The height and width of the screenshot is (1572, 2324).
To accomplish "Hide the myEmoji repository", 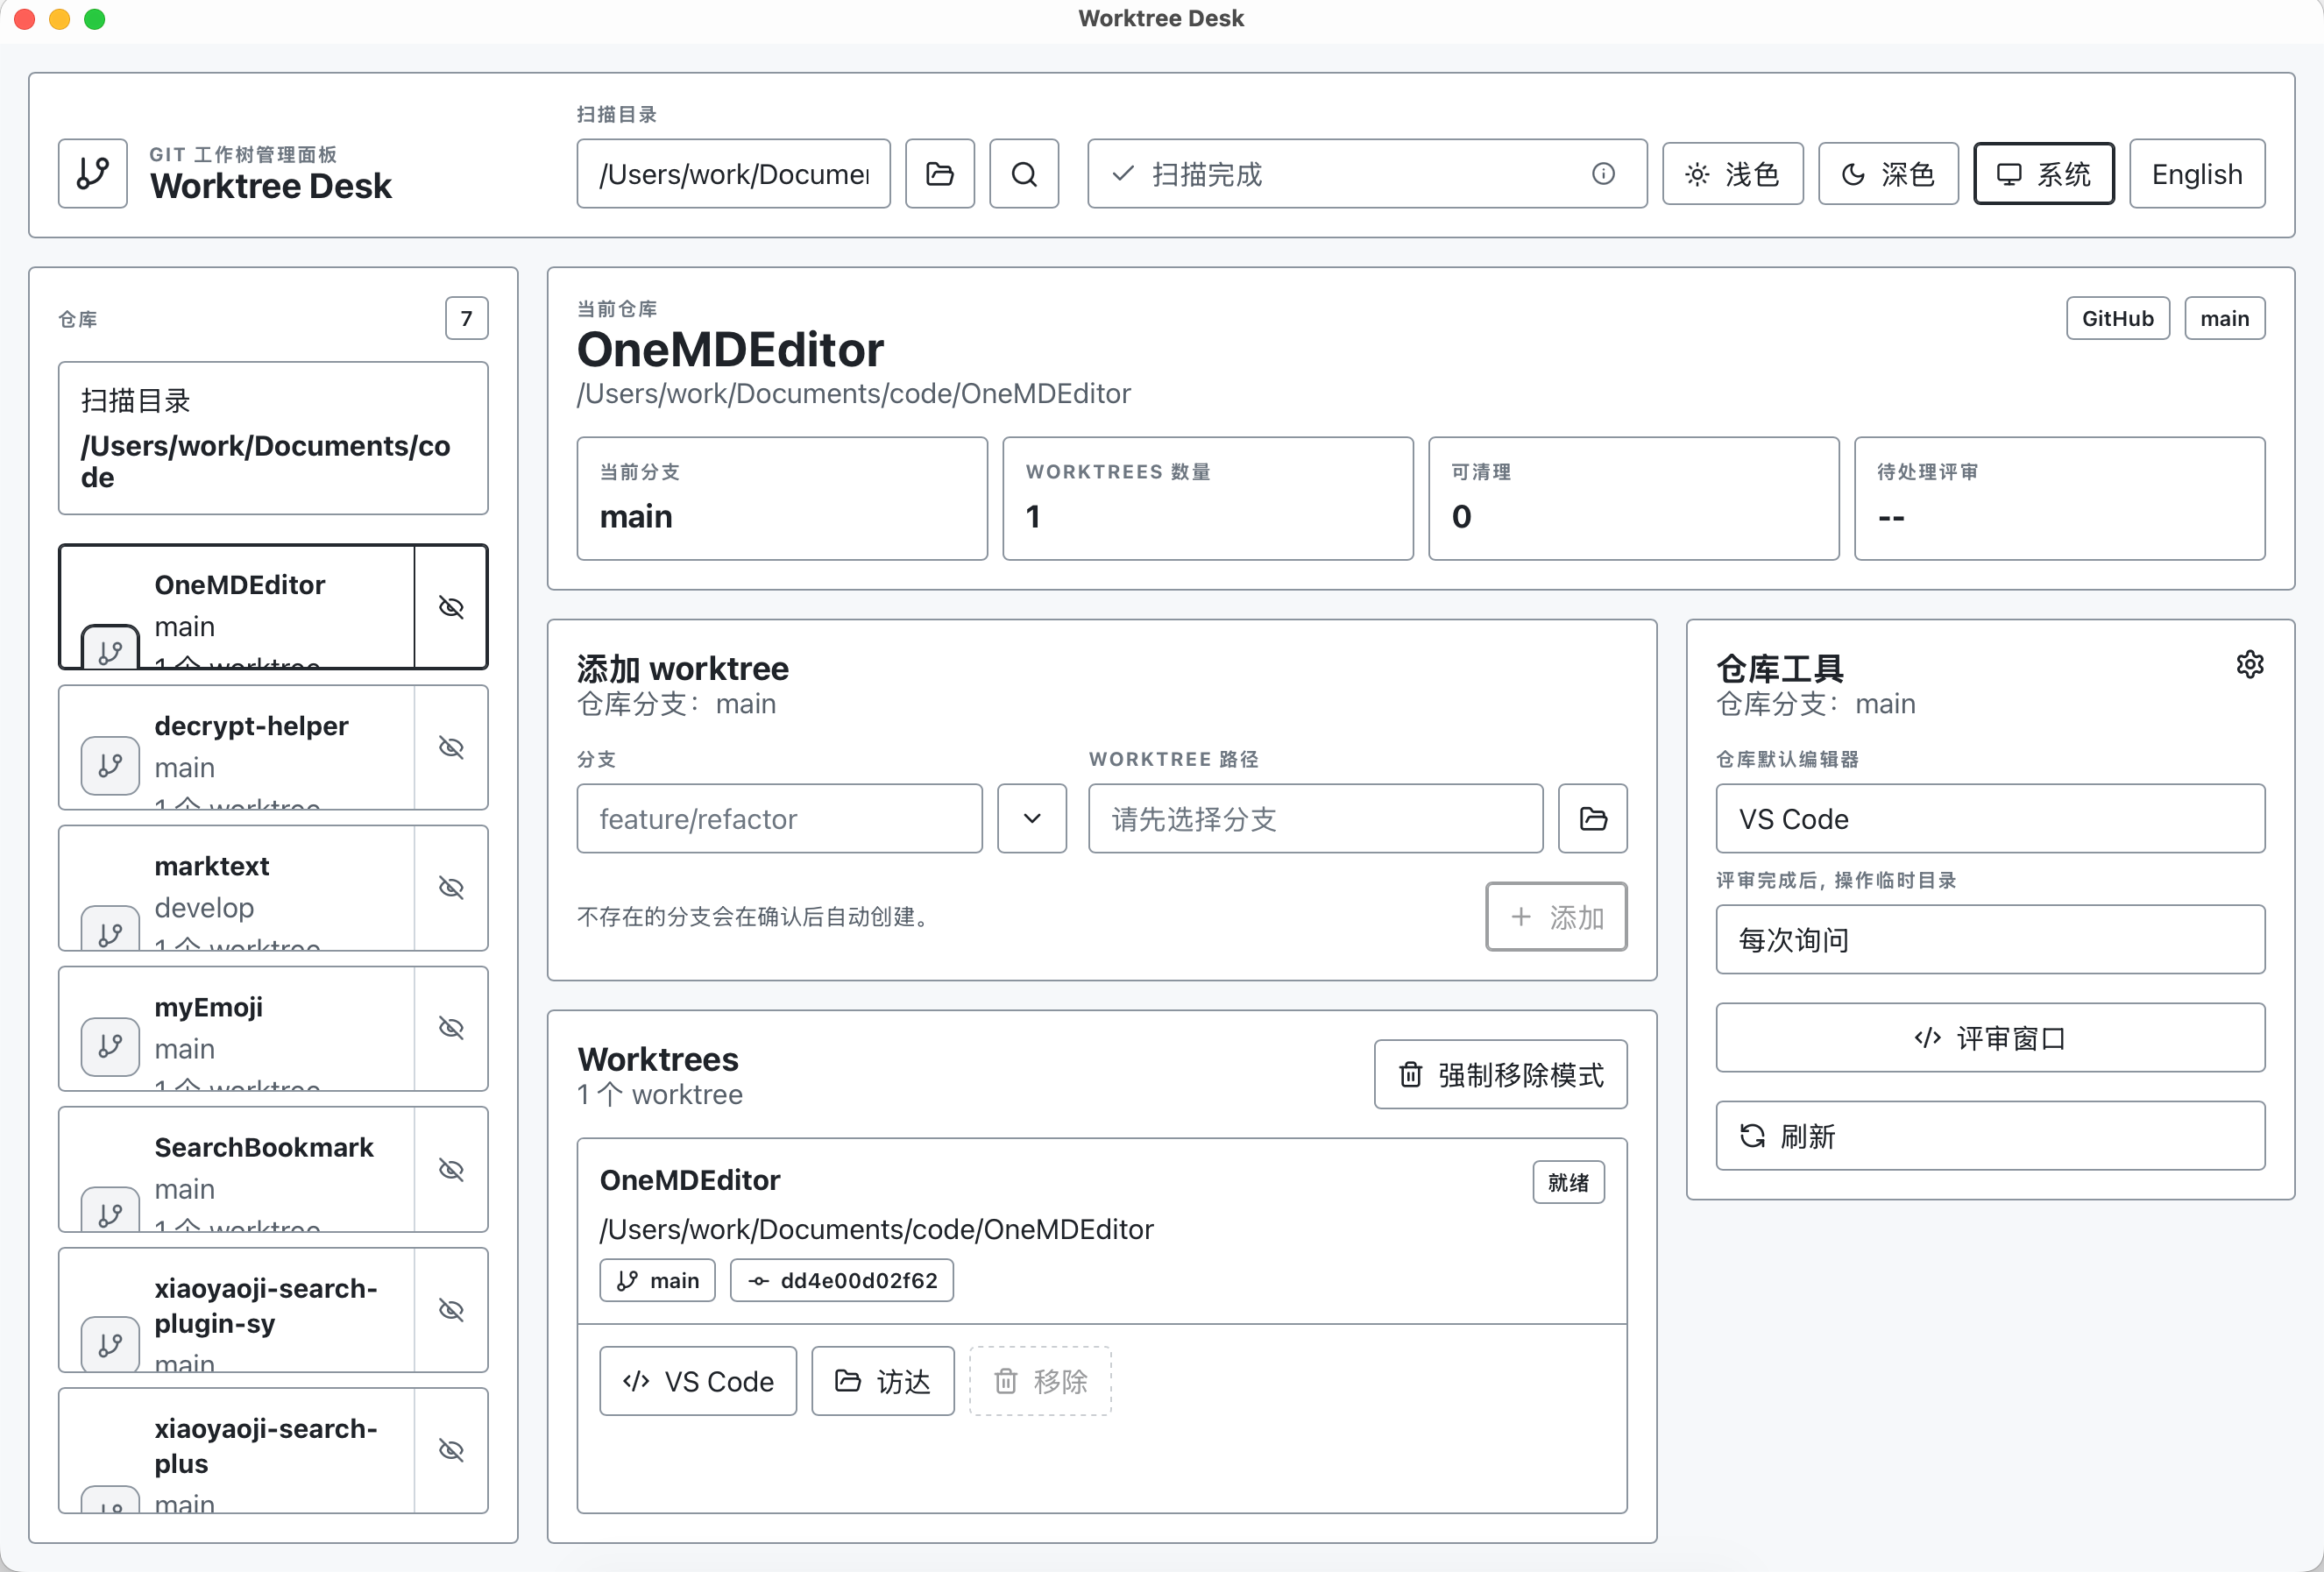I will click(x=451, y=1028).
